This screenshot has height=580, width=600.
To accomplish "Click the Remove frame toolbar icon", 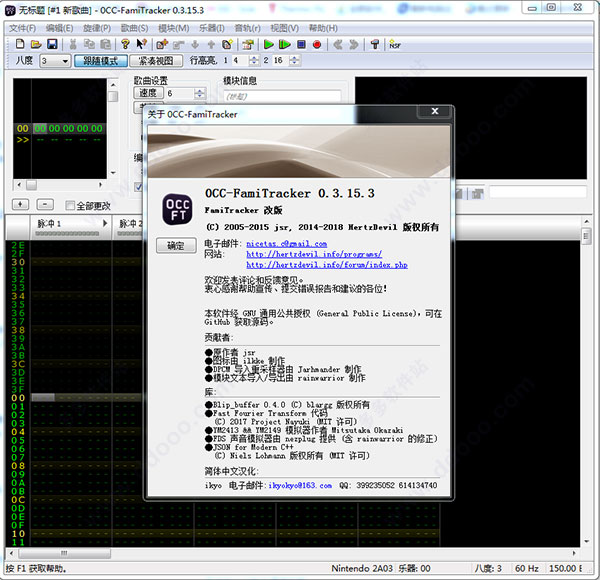I will click(178, 44).
